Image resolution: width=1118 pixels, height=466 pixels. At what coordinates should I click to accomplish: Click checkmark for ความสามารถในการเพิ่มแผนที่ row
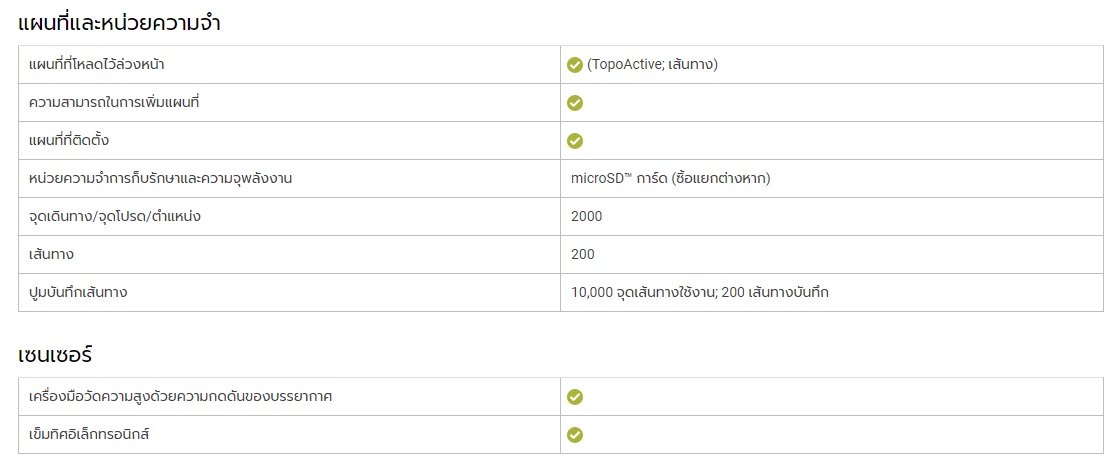(575, 103)
